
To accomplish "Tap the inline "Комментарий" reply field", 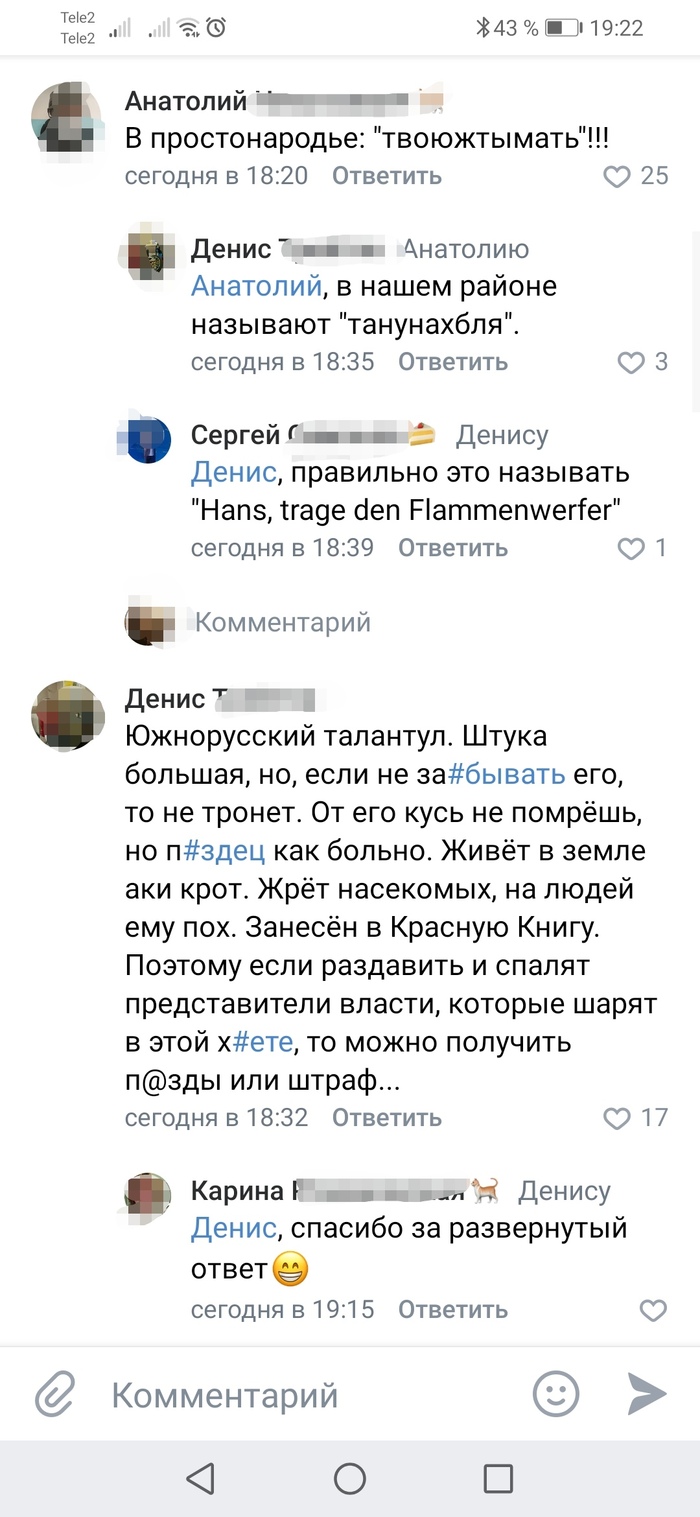I will click(283, 623).
